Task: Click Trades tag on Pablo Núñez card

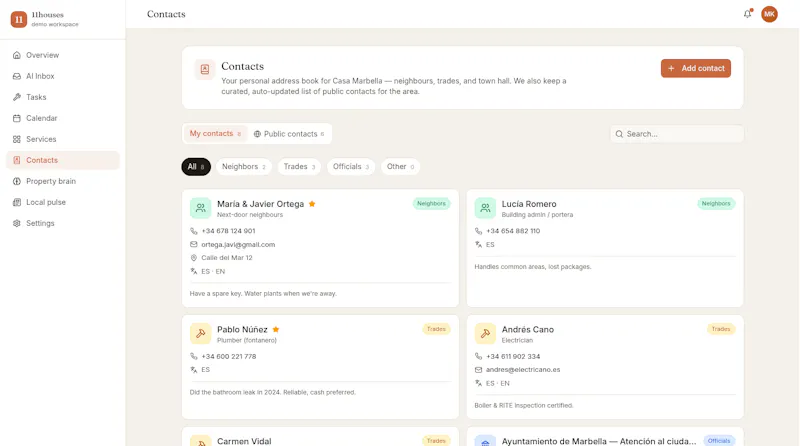Action: [x=436, y=329]
